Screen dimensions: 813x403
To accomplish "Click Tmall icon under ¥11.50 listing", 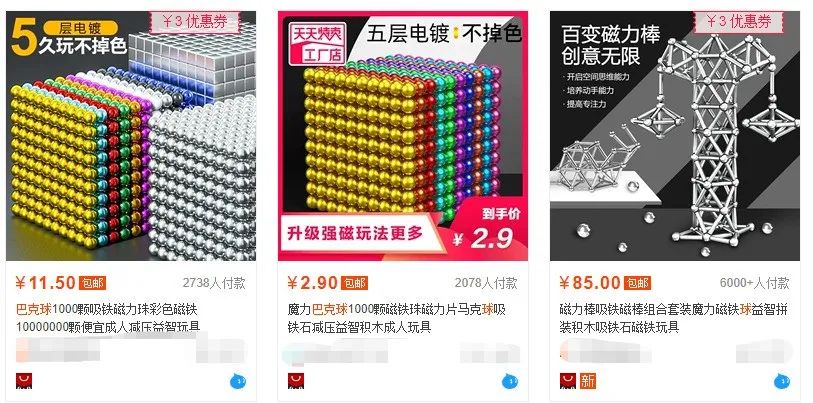I will [24, 380].
